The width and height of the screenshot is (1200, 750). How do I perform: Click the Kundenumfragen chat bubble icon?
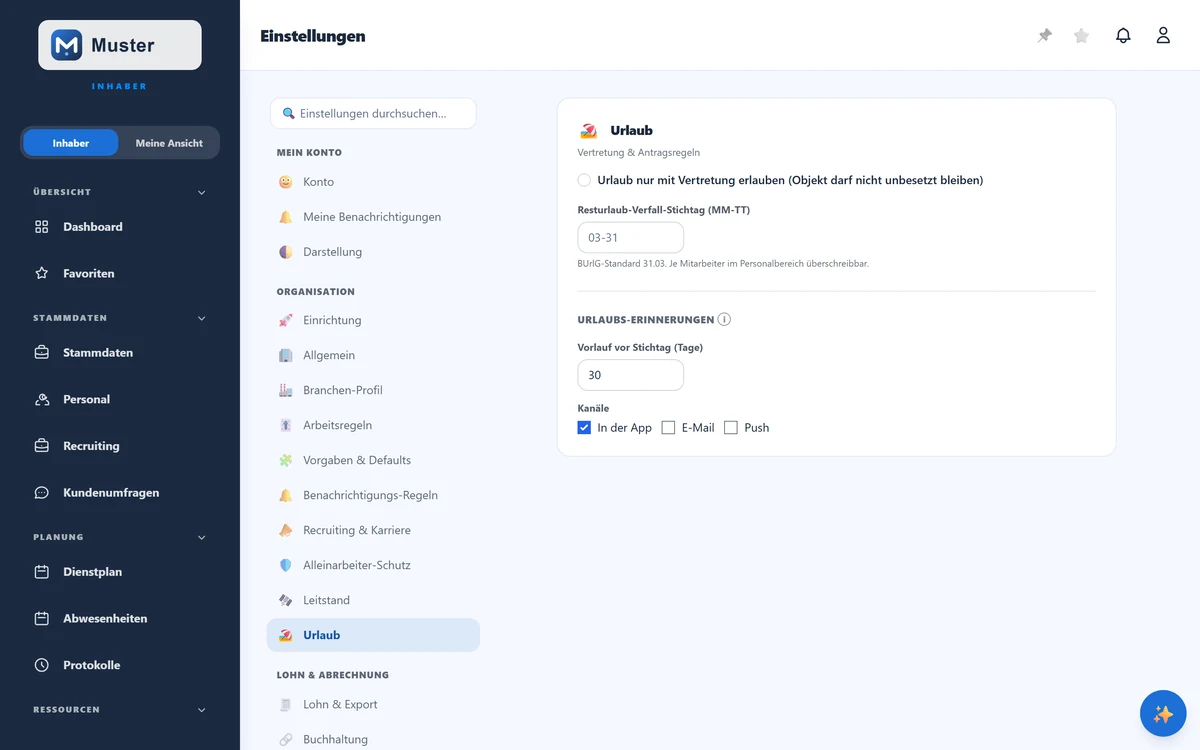(42, 493)
